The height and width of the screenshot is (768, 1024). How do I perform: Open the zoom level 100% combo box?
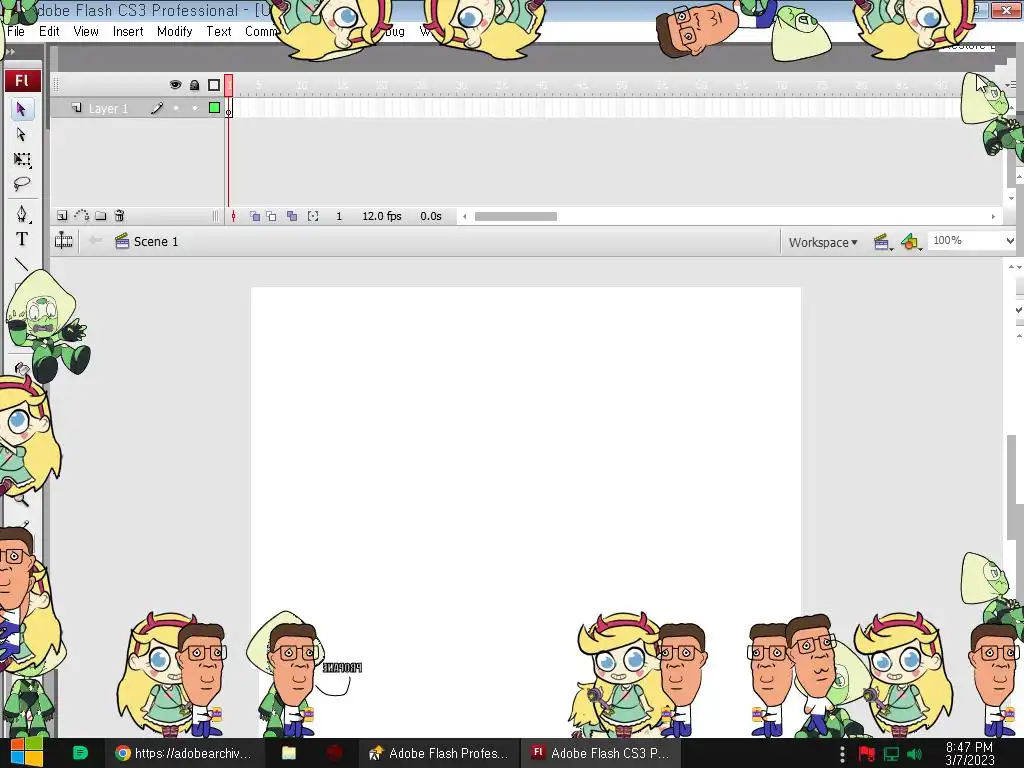tap(972, 240)
